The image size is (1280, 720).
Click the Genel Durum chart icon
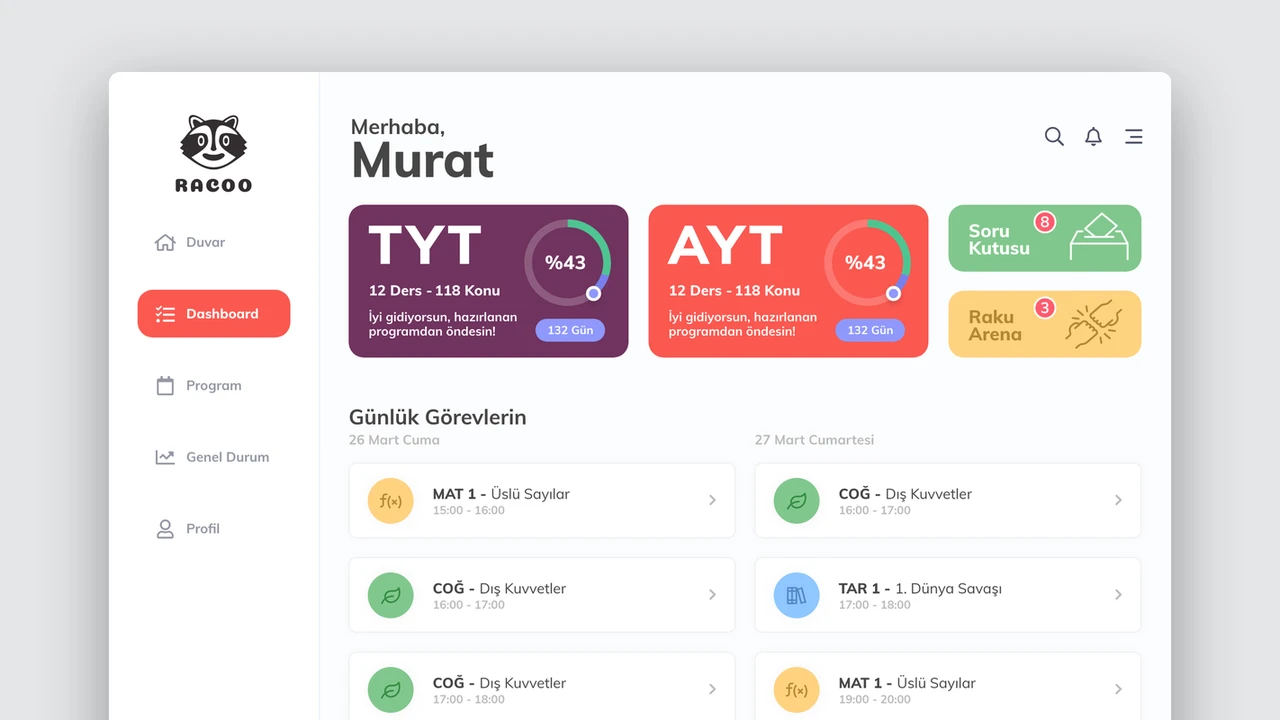point(165,457)
